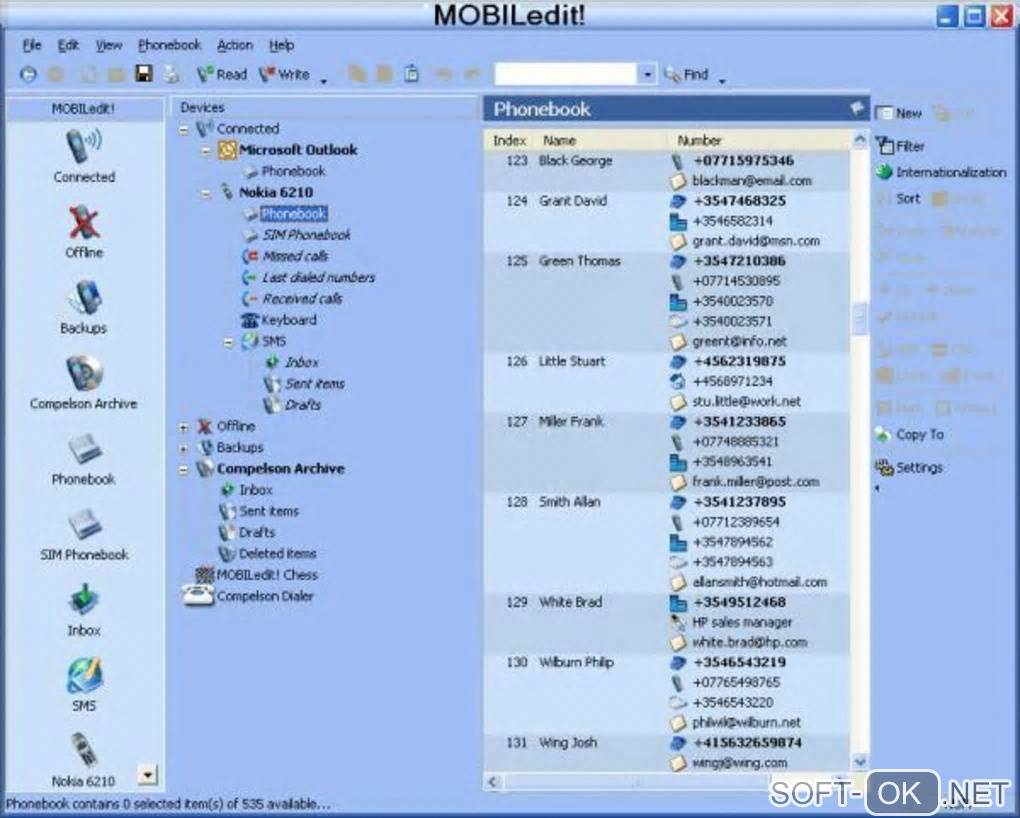1020x818 pixels.
Task: Click the back arrow toolbar icon
Action: point(28,74)
